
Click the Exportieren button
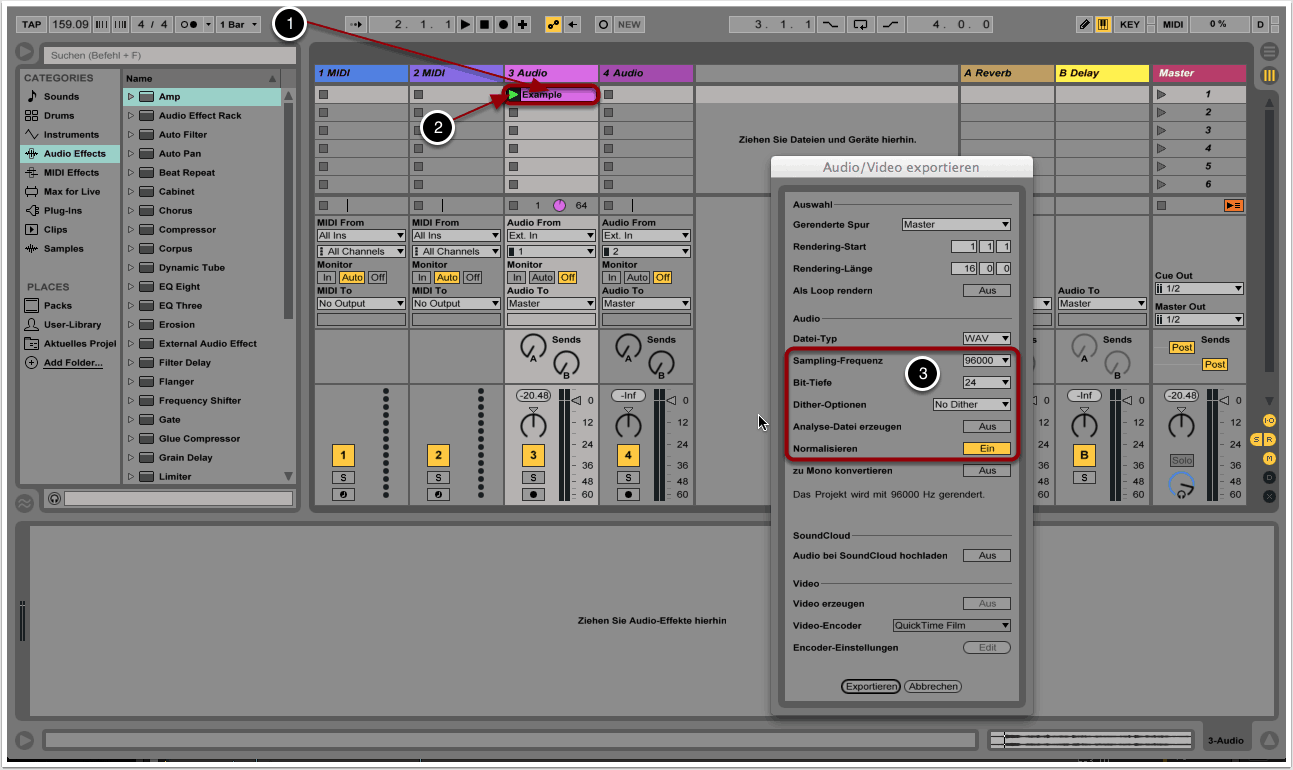871,687
